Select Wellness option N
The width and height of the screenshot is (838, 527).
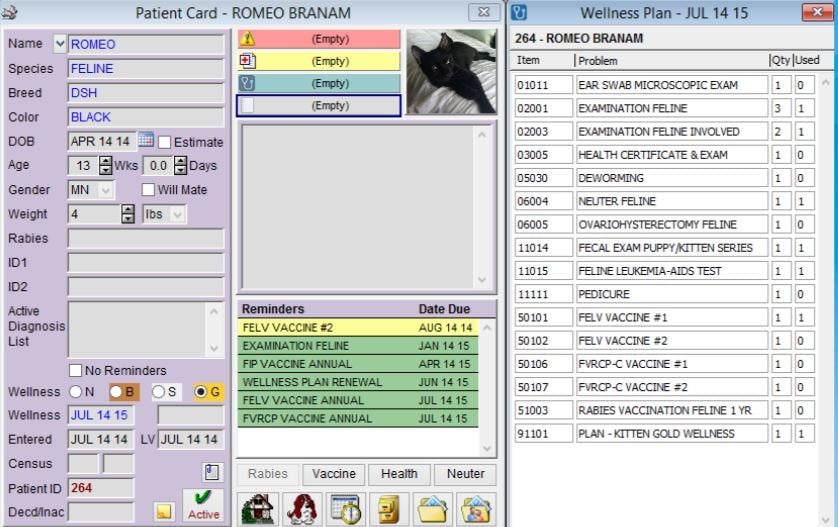[x=75, y=392]
